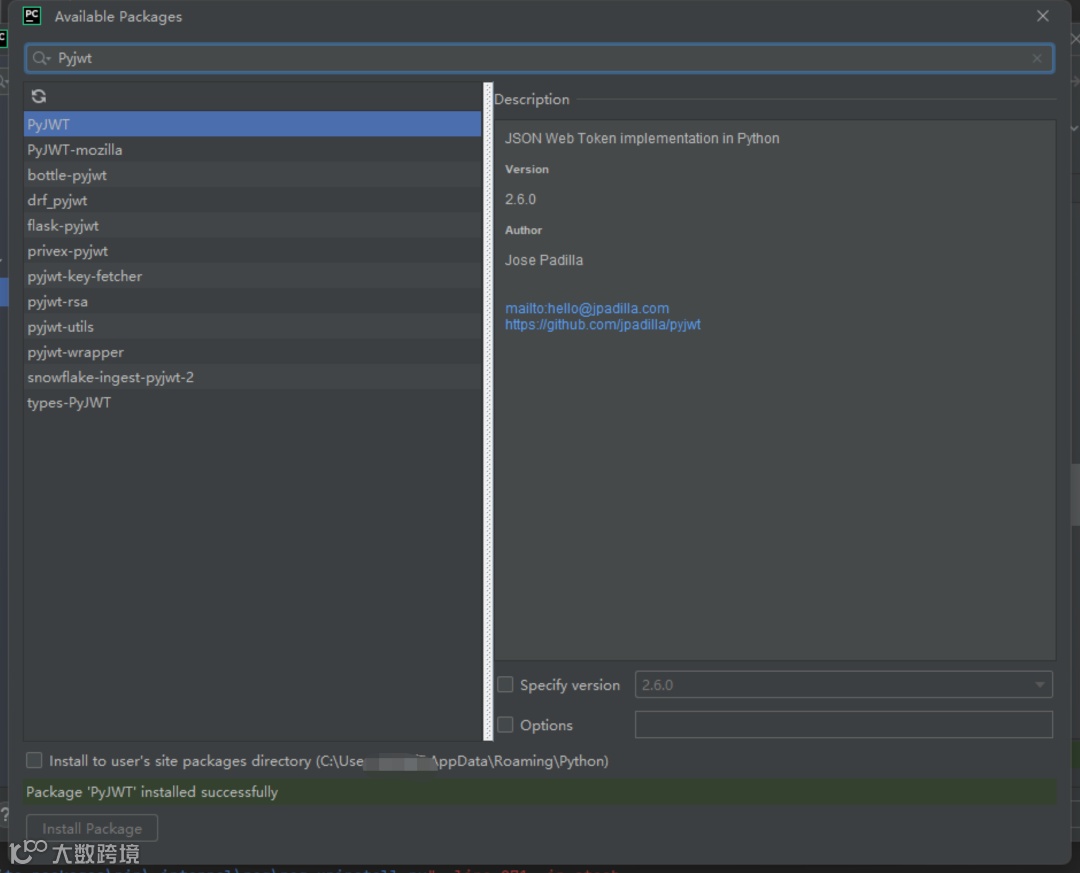This screenshot has width=1080, height=873.
Task: Enable the Specify version checkbox
Action: (506, 684)
